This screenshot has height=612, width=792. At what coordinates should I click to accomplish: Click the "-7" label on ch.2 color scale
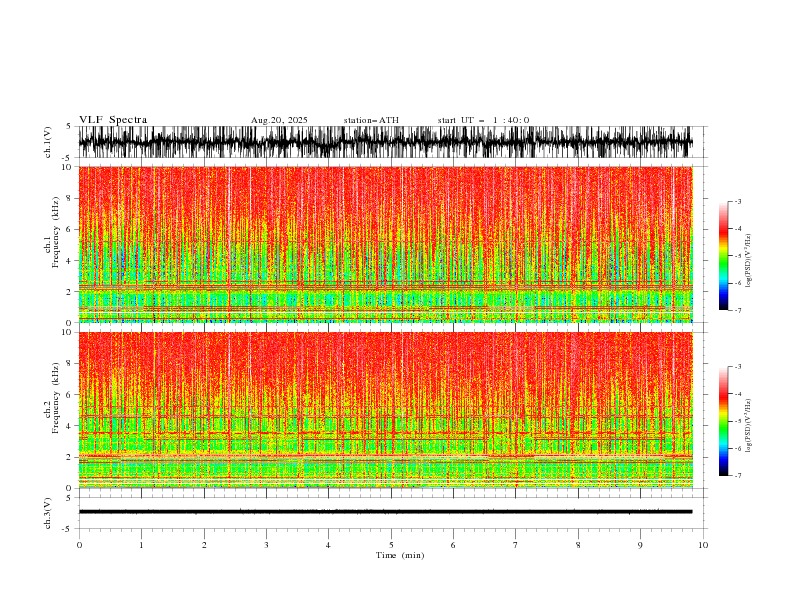[x=738, y=475]
